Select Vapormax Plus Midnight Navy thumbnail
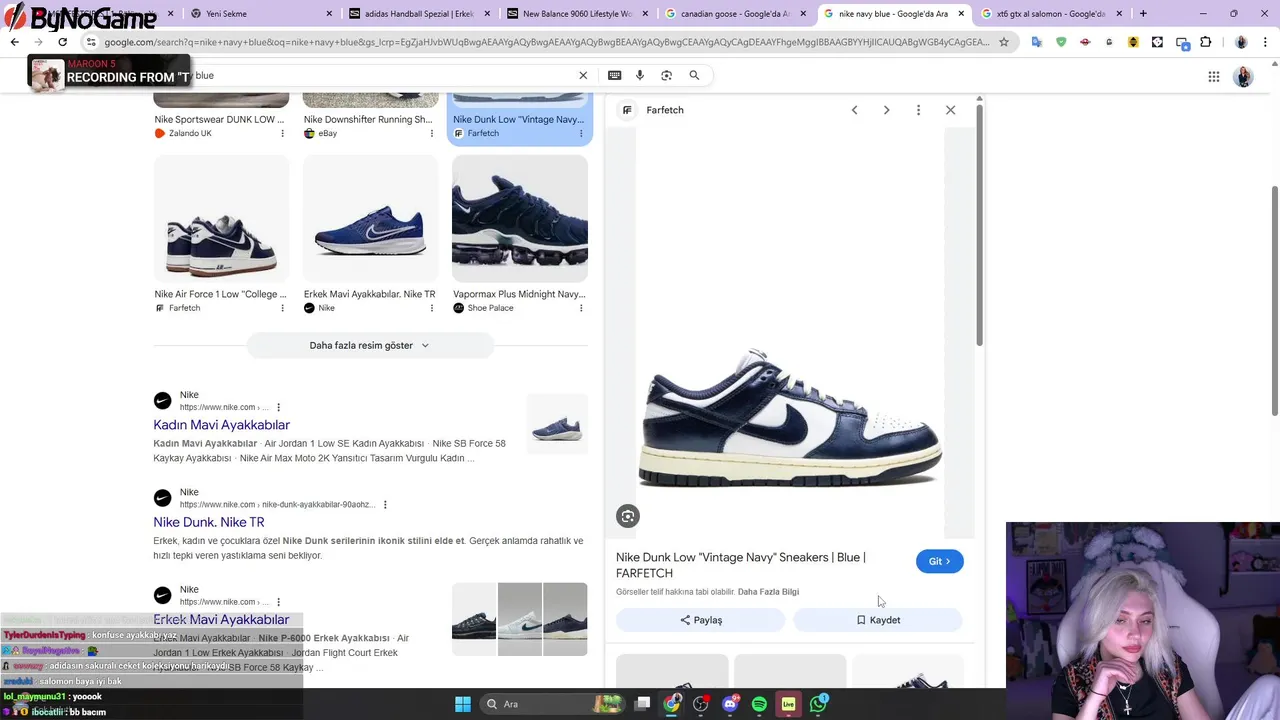The width and height of the screenshot is (1280, 720). 520,218
